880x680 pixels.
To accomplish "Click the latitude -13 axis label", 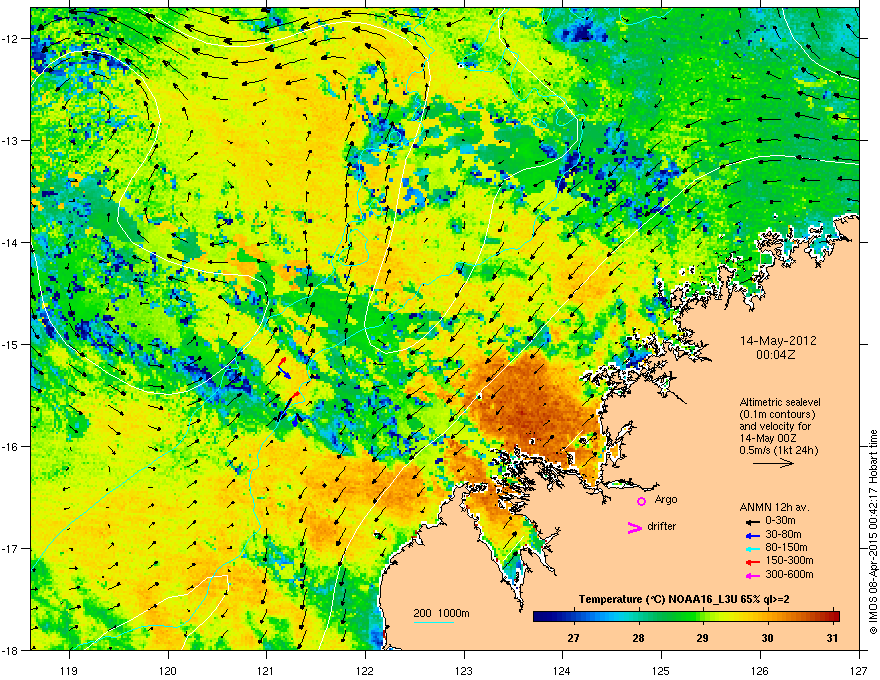I will pyautogui.click(x=11, y=140).
